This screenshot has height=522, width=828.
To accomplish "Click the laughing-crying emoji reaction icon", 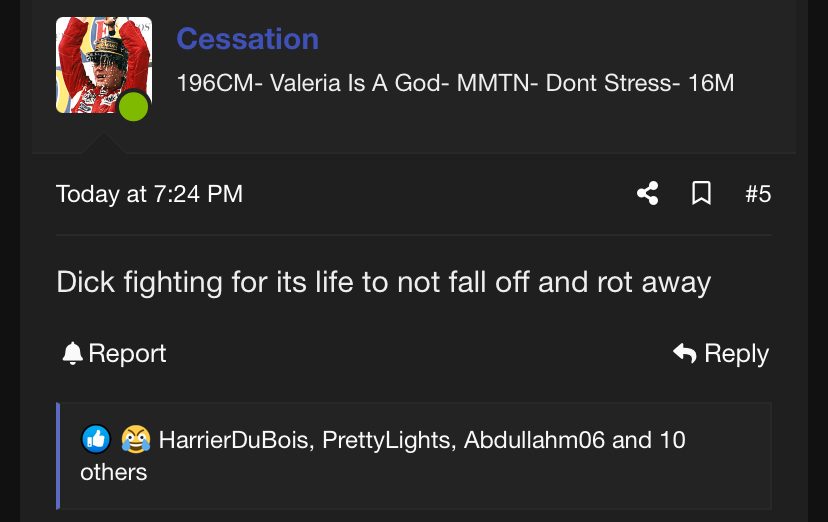I will coord(134,439).
